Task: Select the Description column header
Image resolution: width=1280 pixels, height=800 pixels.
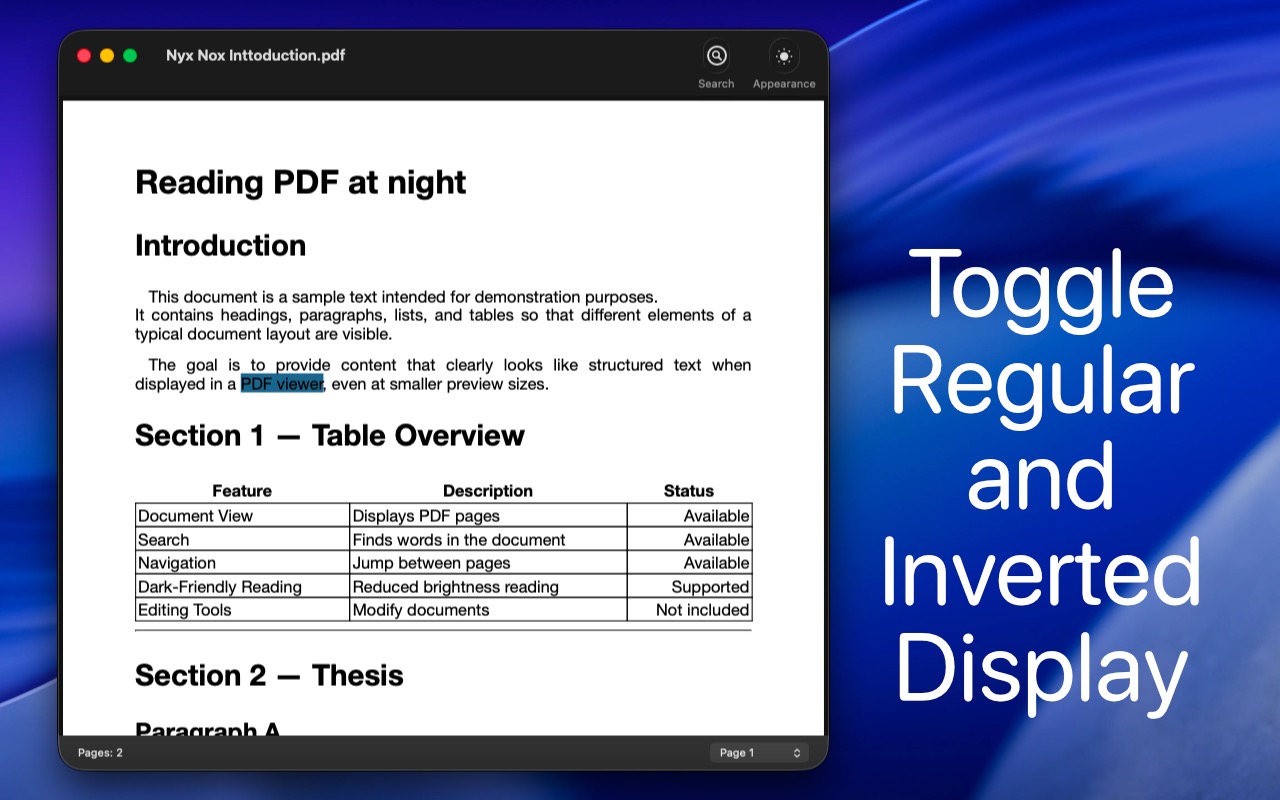Action: pos(488,491)
